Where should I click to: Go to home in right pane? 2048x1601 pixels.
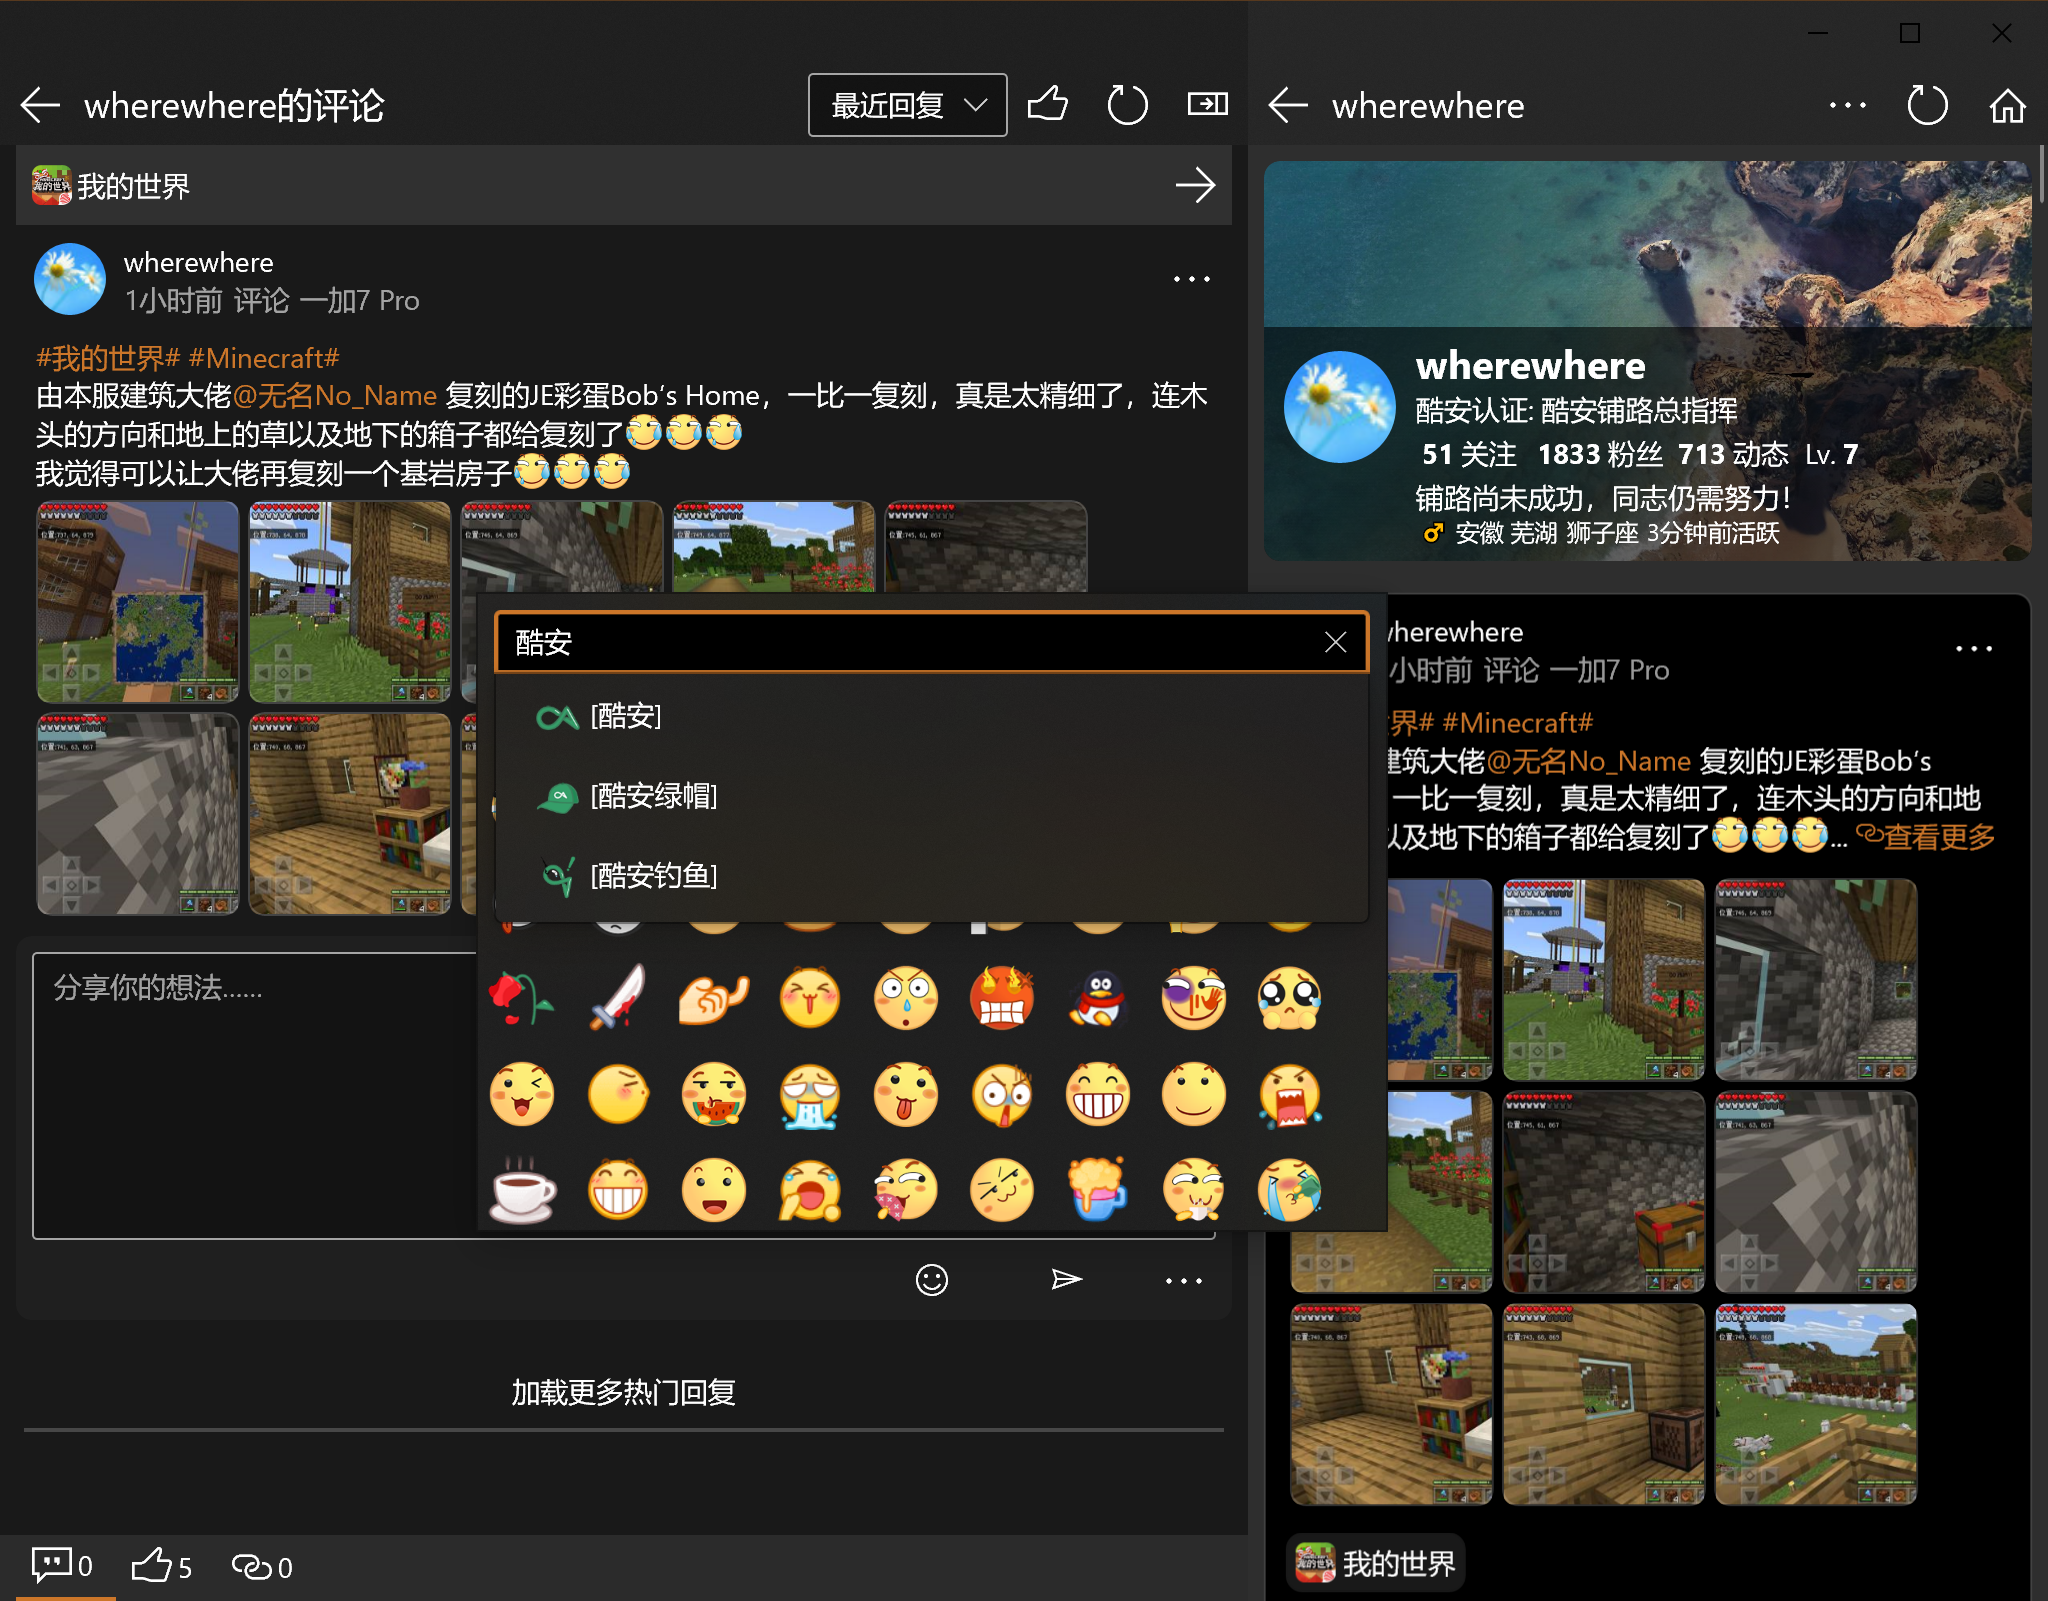click(x=2006, y=106)
